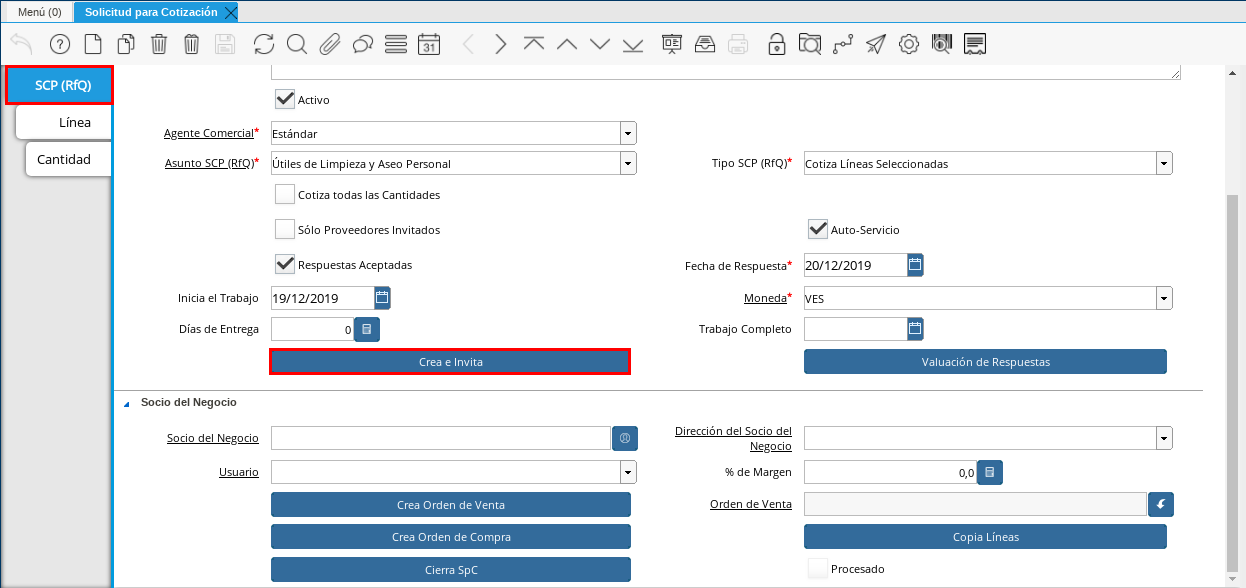Enable Cotiza todas las Cantidades
Viewport: 1246px width, 588px height.
point(285,195)
